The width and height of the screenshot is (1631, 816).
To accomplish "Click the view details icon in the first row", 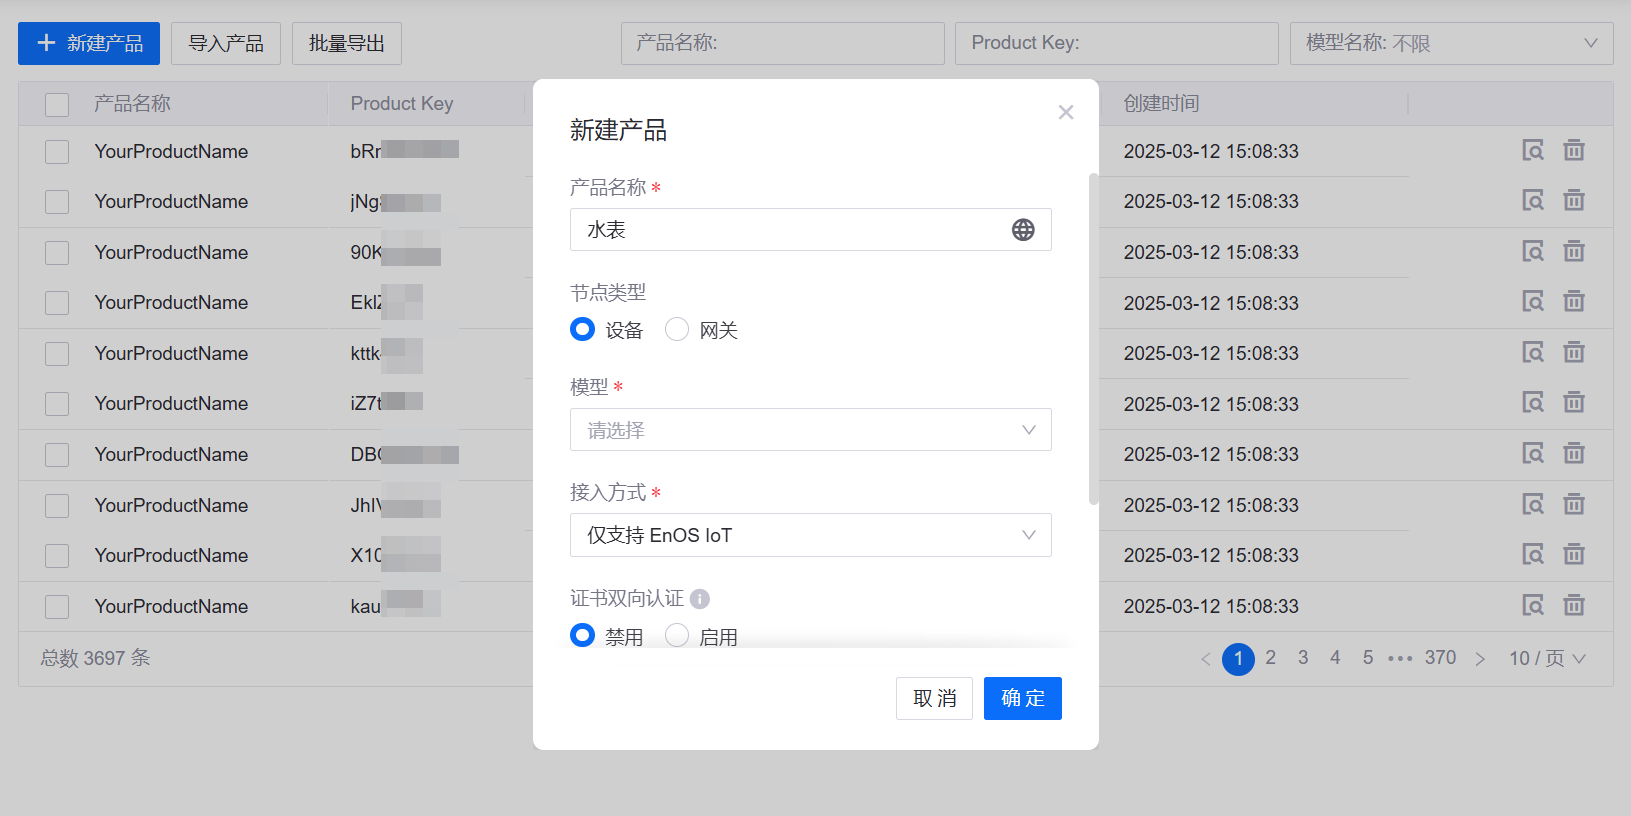I will [1532, 151].
